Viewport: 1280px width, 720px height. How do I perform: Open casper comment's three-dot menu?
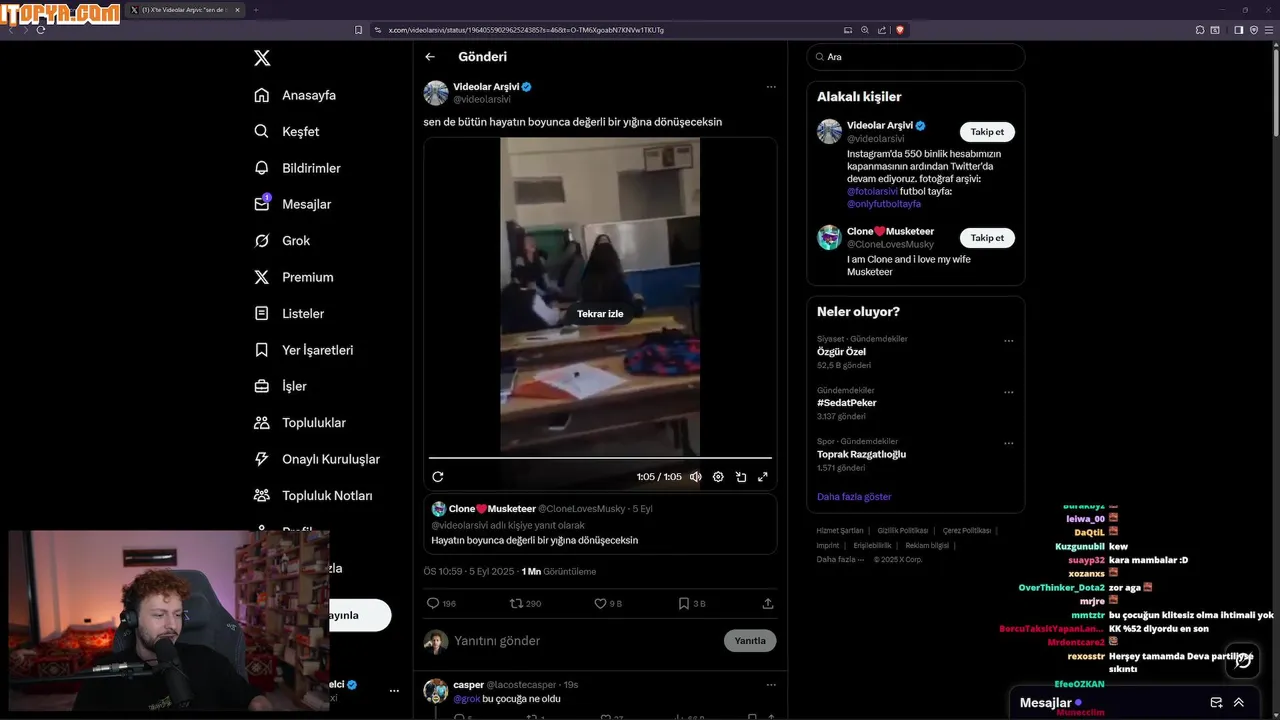[771, 685]
